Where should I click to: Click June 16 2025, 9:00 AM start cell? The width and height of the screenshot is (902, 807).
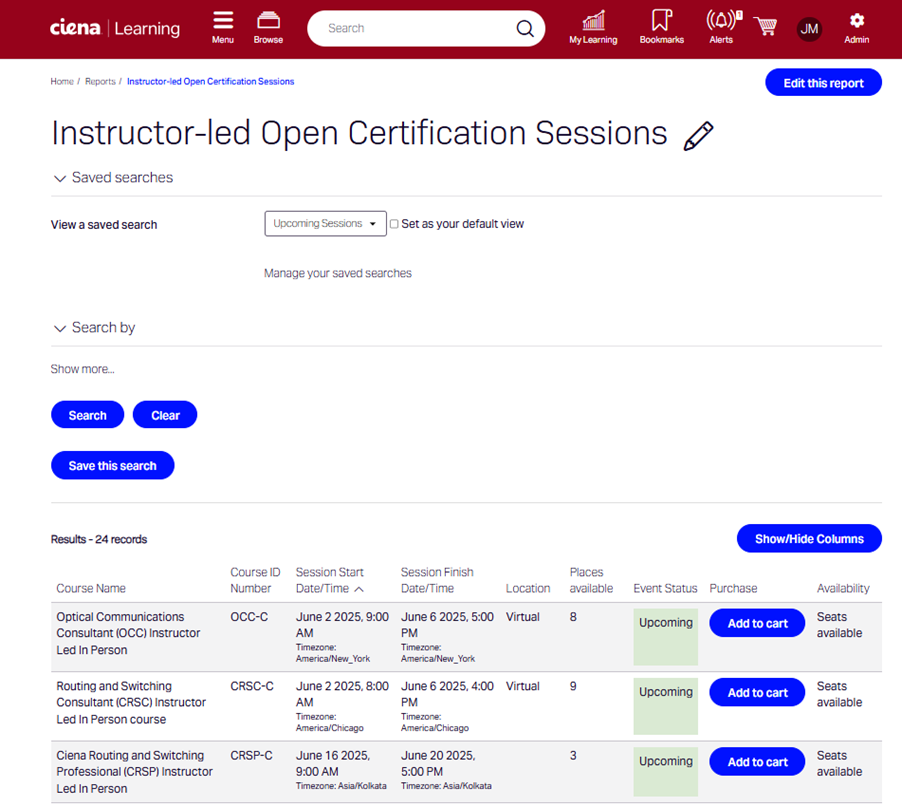tap(341, 770)
